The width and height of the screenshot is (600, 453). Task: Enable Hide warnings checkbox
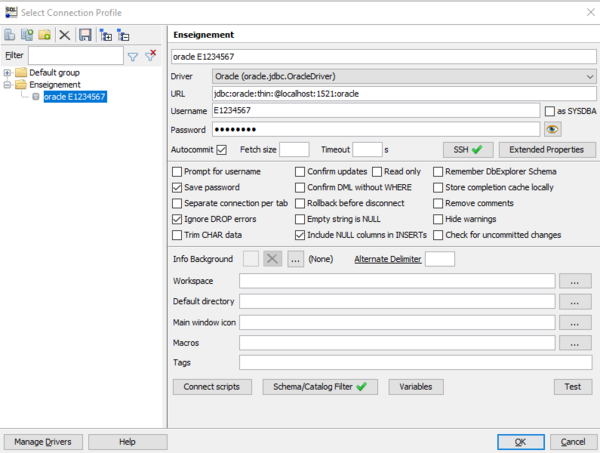[438, 219]
